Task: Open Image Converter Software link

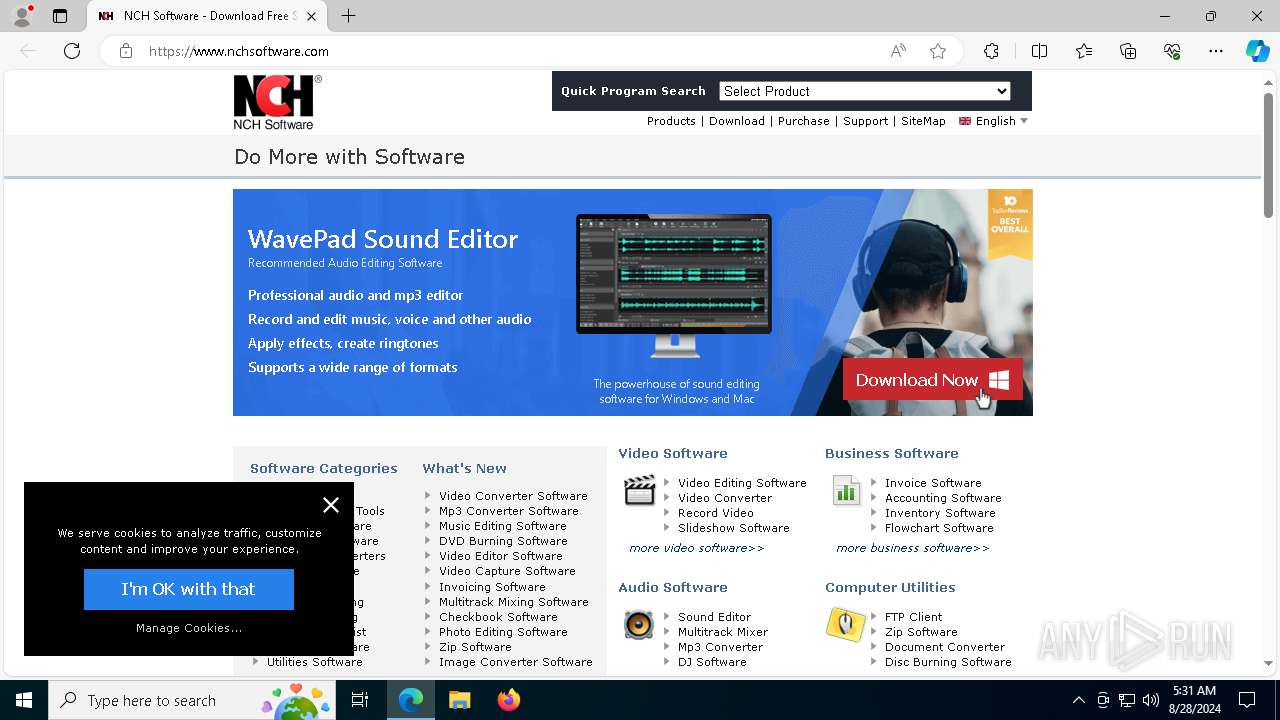Action: (x=516, y=662)
